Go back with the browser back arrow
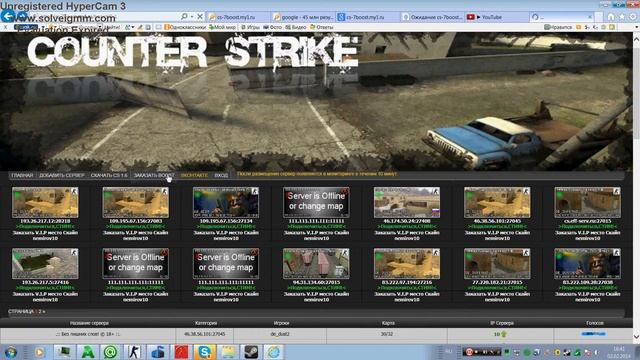This screenshot has width=640, height=360. [8, 17]
